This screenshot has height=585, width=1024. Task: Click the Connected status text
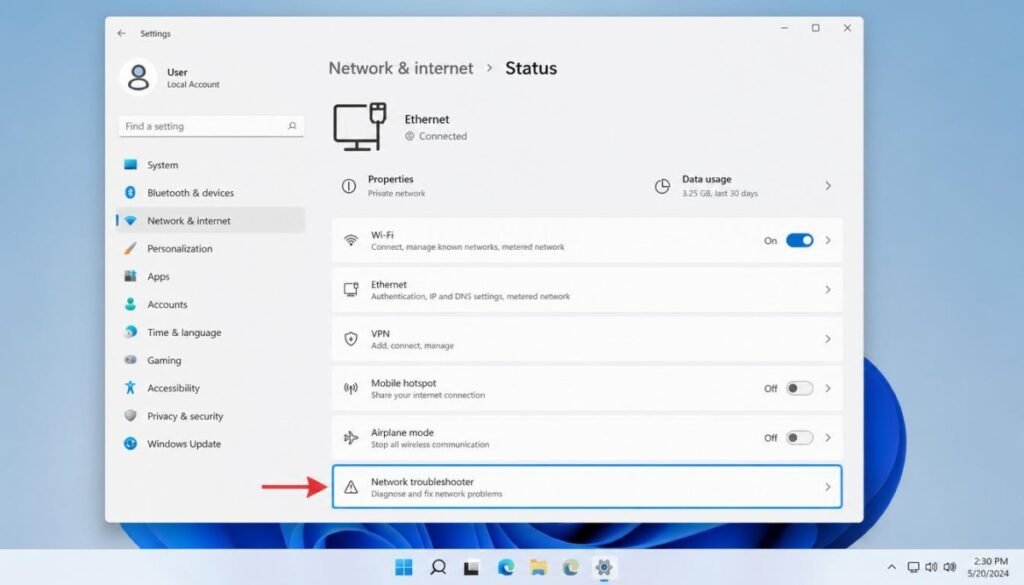point(443,136)
